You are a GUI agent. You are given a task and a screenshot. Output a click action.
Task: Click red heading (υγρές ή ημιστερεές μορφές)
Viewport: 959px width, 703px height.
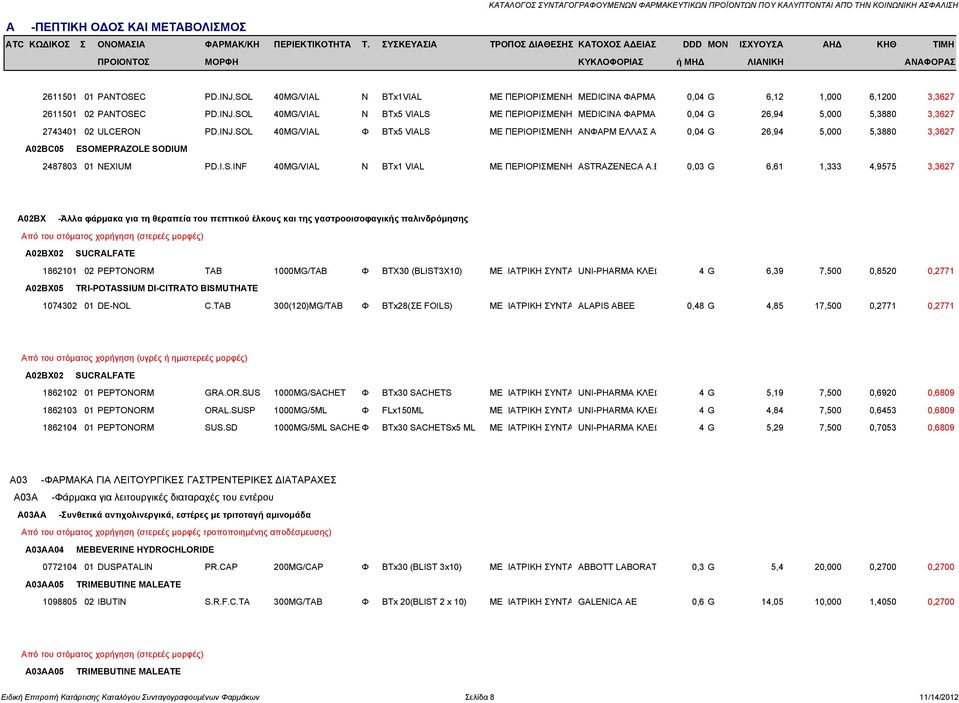click(x=134, y=358)
